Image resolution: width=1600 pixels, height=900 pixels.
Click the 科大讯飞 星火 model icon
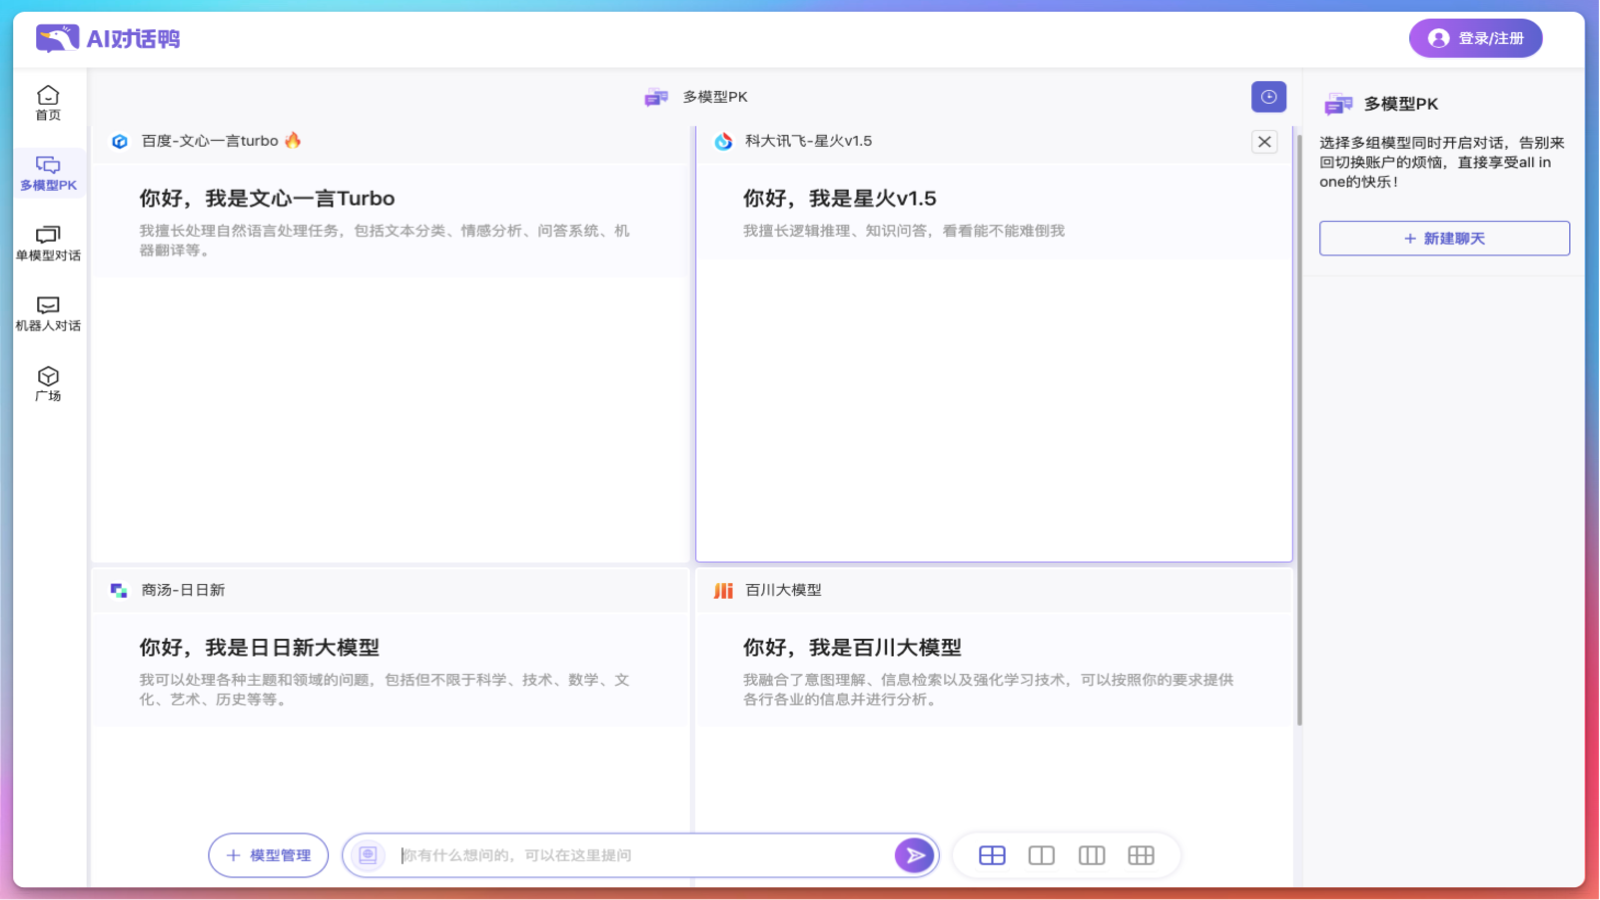pos(723,141)
